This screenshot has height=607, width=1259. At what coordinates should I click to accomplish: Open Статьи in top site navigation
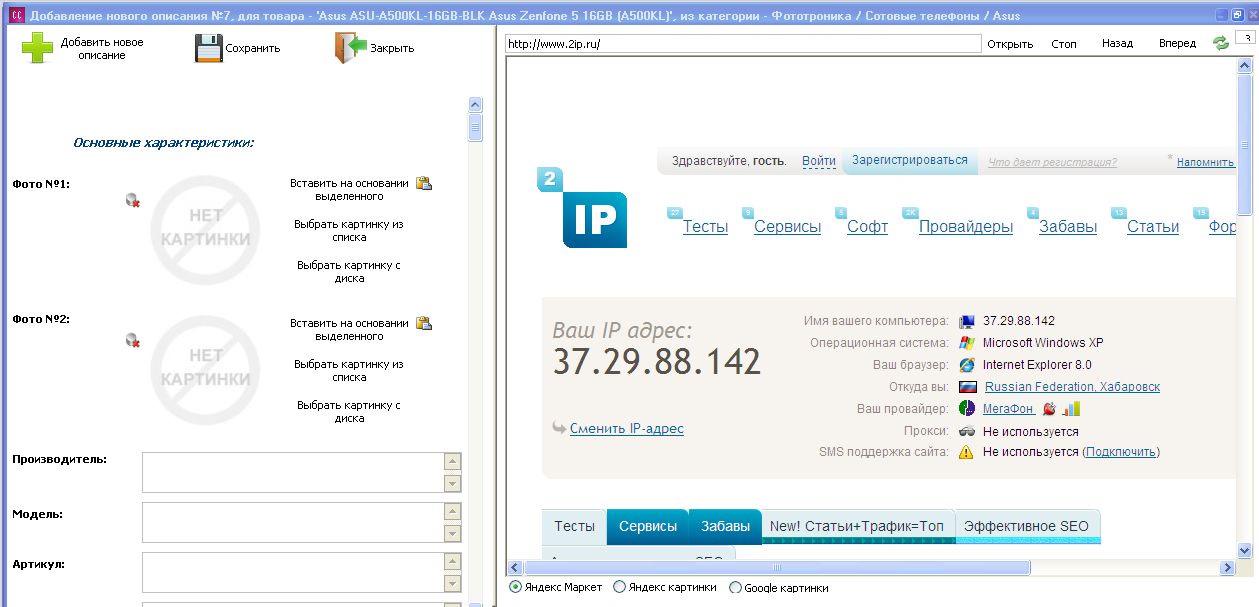pyautogui.click(x=1153, y=227)
